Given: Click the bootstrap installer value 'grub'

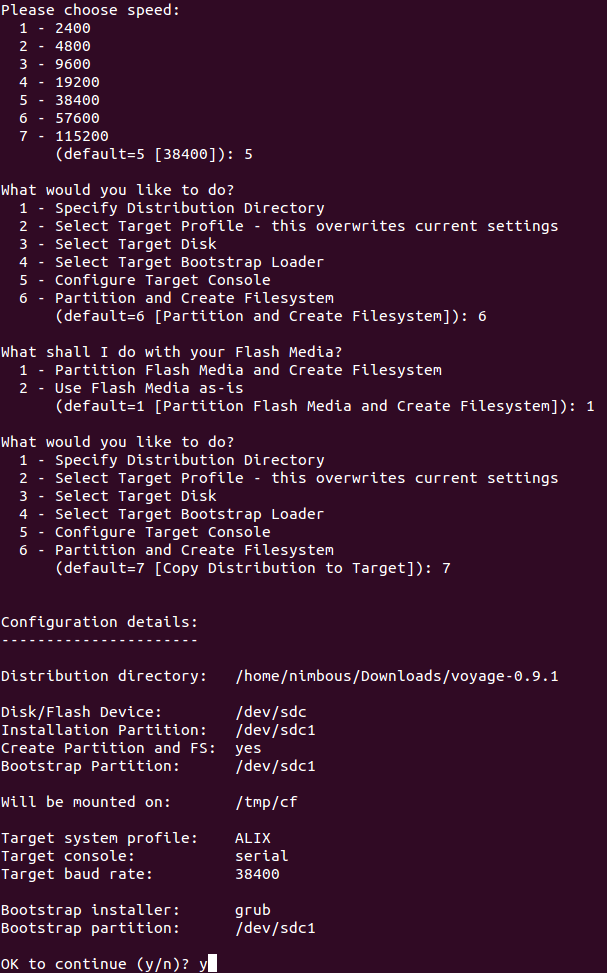Looking at the screenshot, I should (x=253, y=910).
